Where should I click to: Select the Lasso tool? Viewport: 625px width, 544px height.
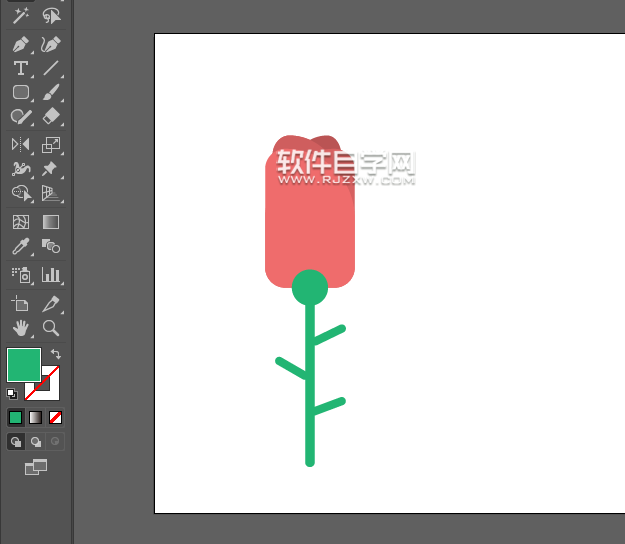tap(51, 16)
